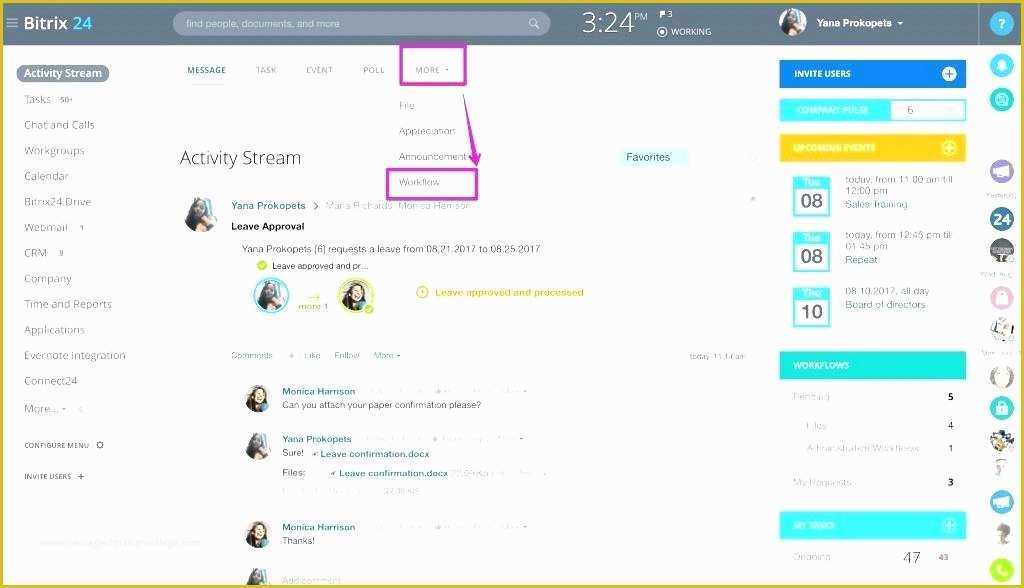Click the green phone call icon

click(x=1001, y=570)
